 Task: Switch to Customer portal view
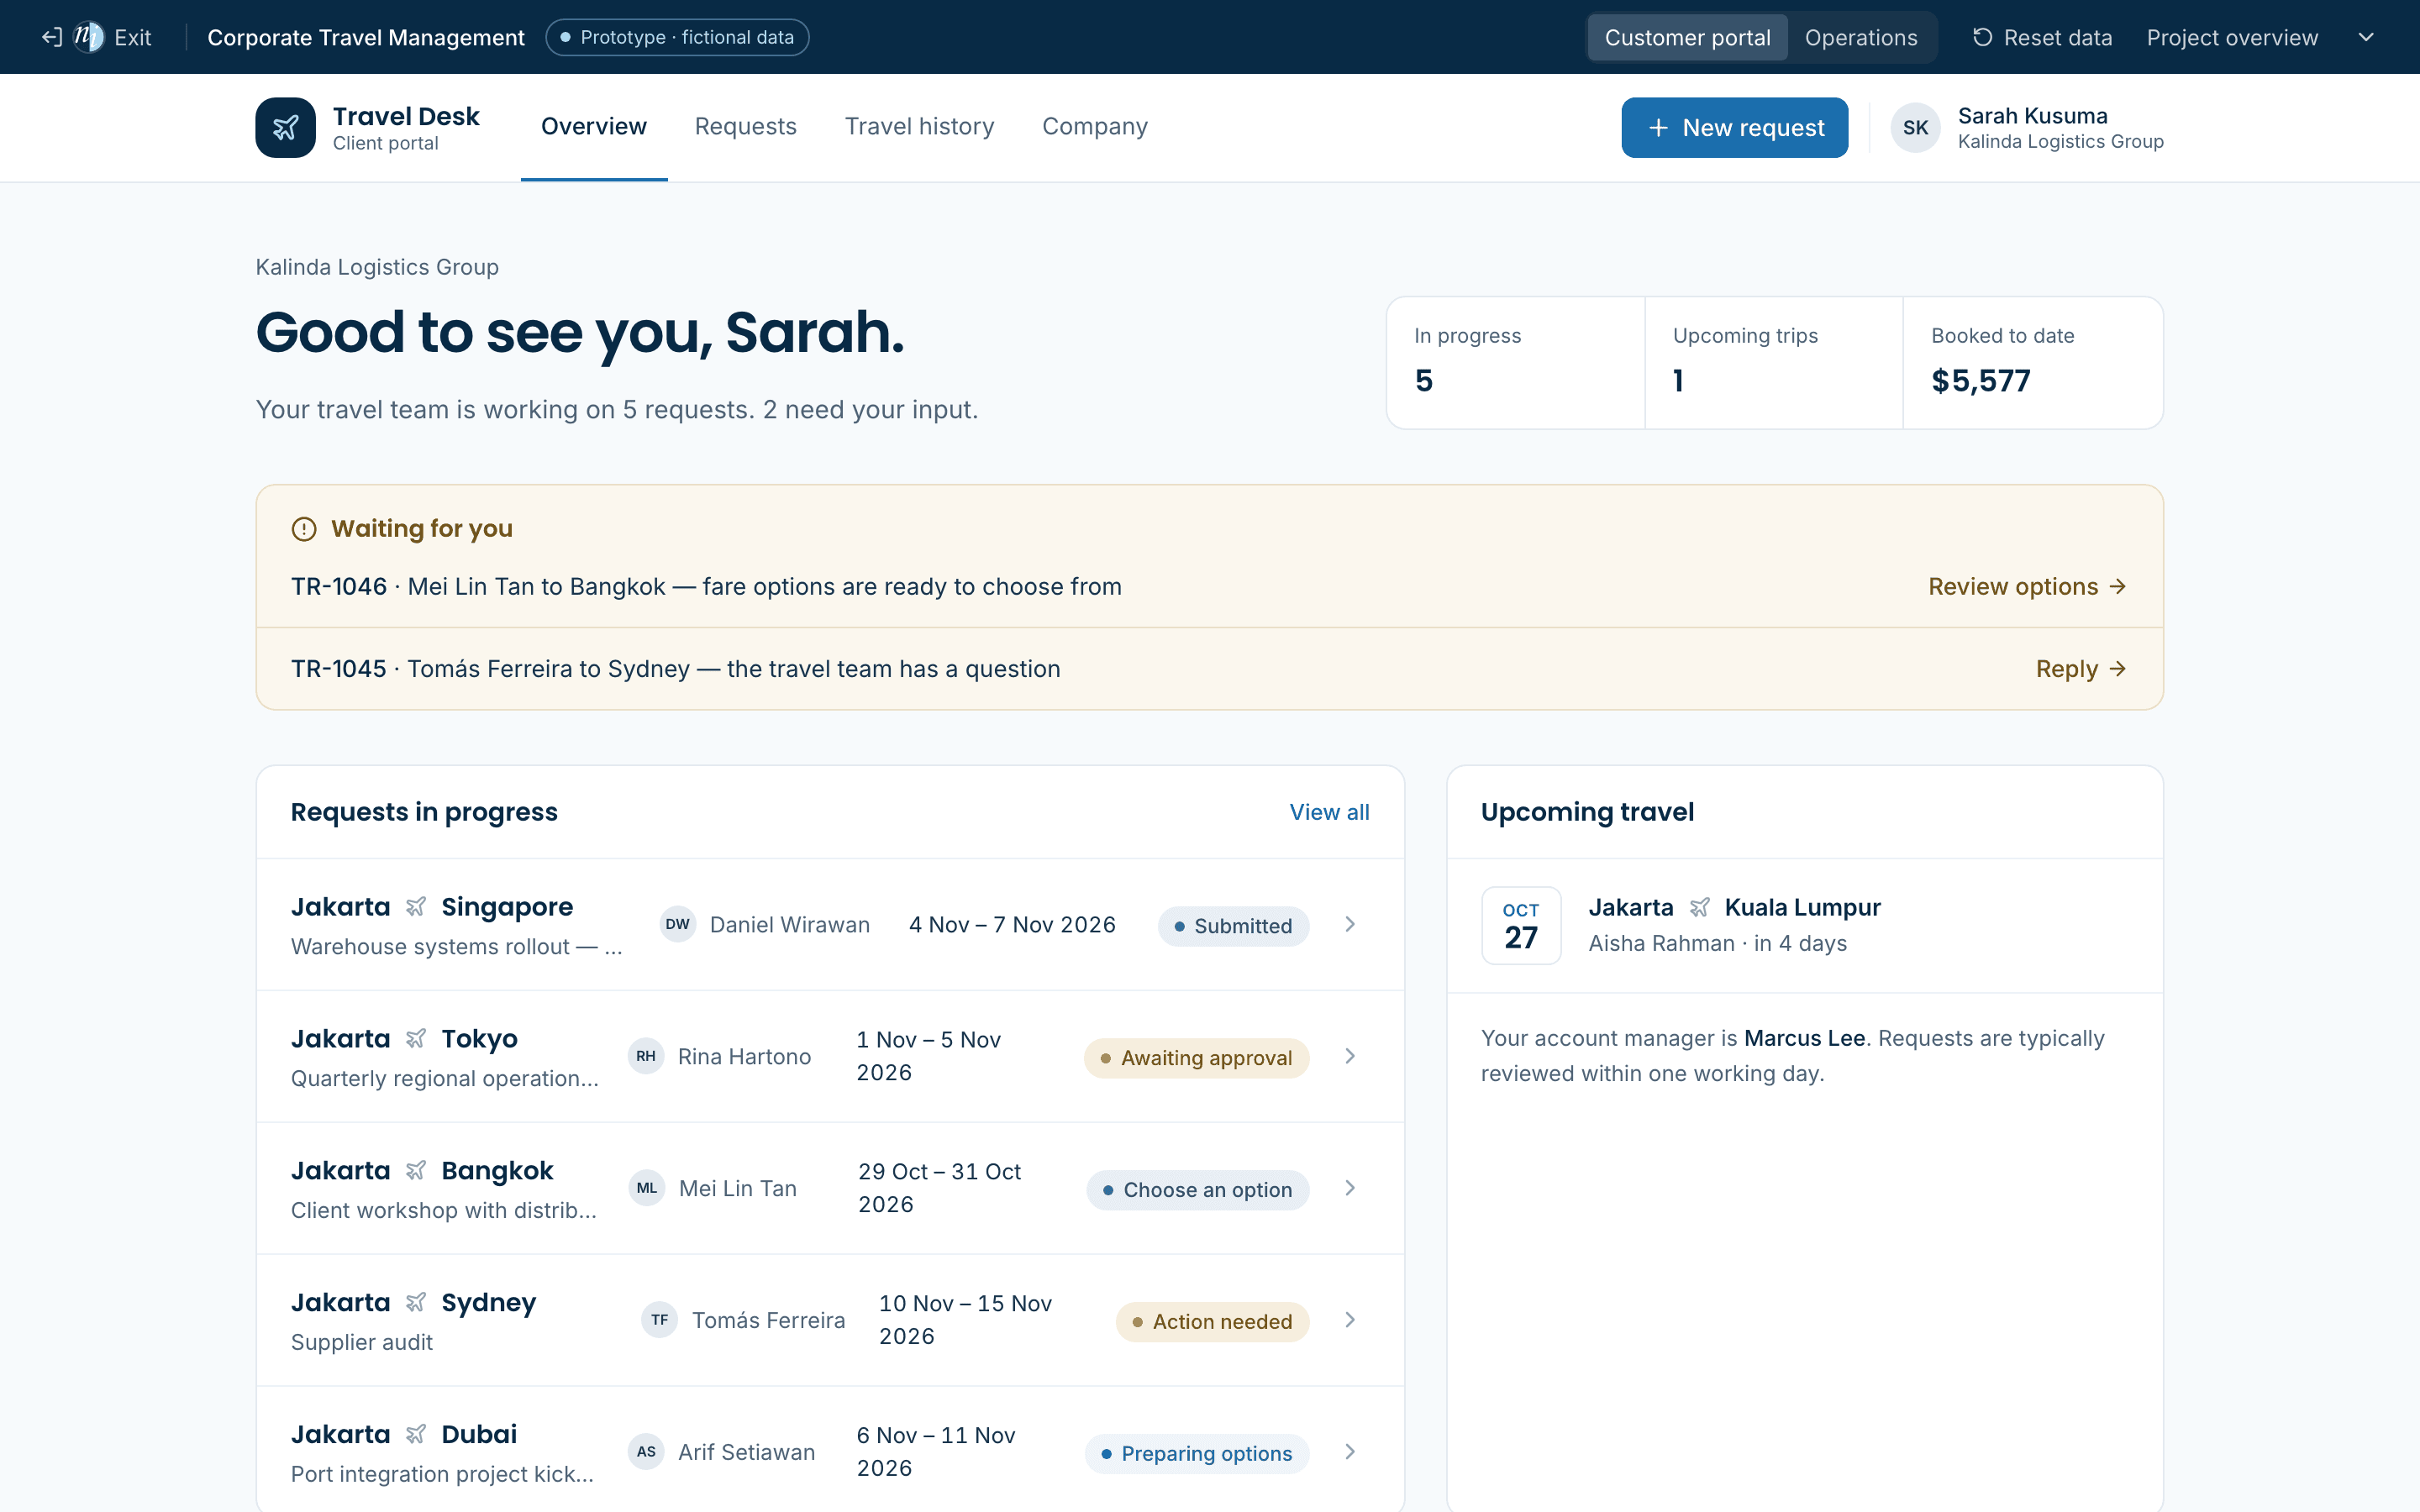point(1687,37)
